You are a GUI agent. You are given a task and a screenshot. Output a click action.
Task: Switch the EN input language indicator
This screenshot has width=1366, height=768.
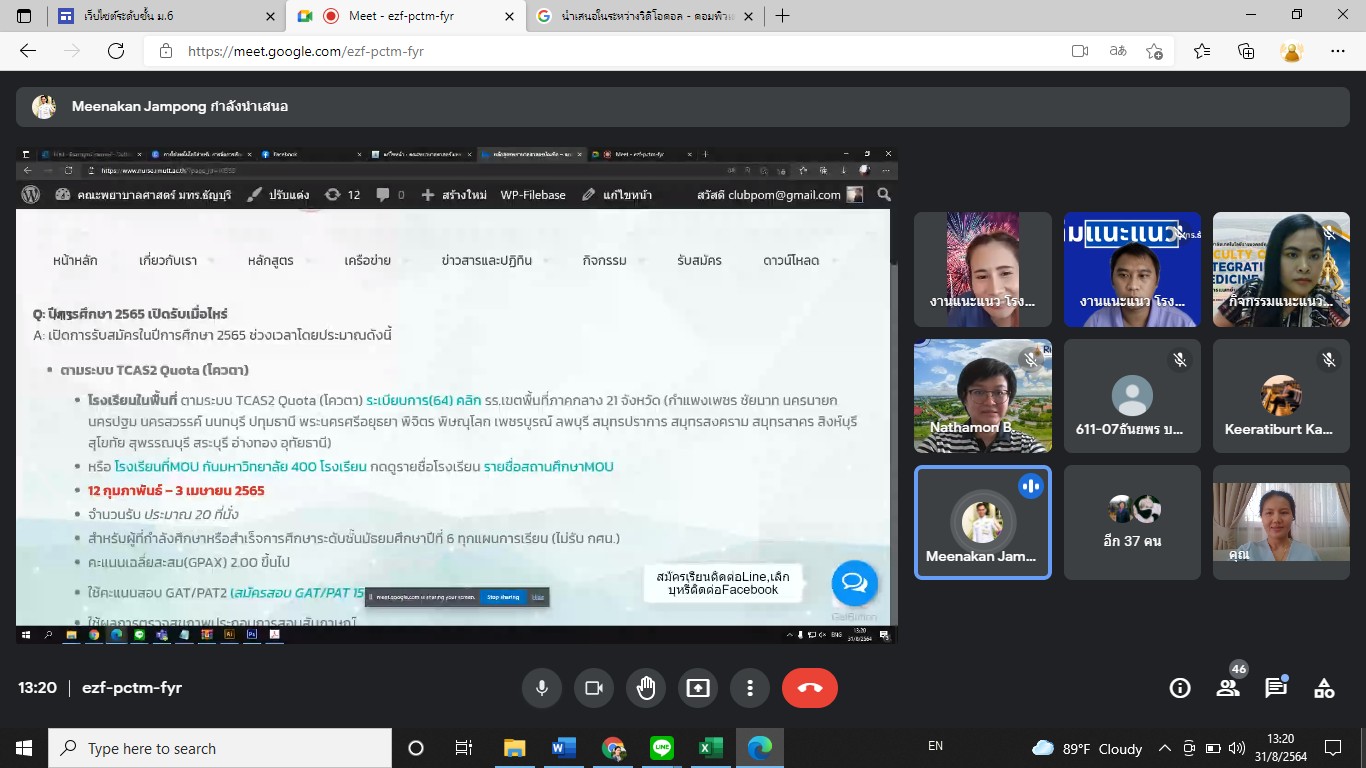tap(935, 746)
